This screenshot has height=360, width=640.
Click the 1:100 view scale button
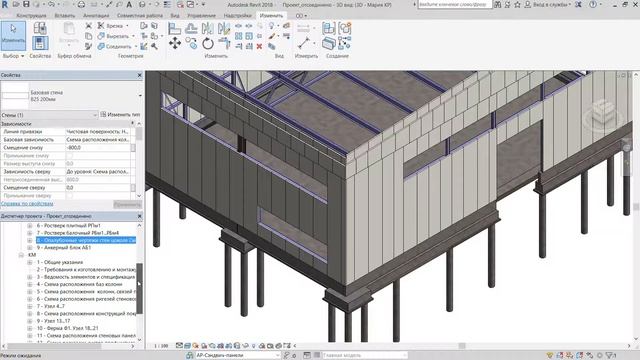click(x=161, y=346)
